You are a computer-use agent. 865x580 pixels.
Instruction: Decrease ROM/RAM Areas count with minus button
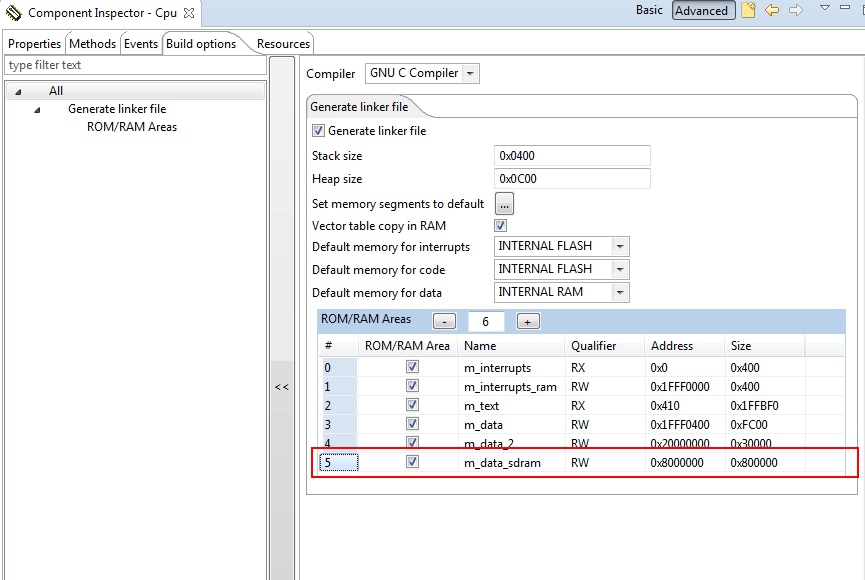(444, 321)
